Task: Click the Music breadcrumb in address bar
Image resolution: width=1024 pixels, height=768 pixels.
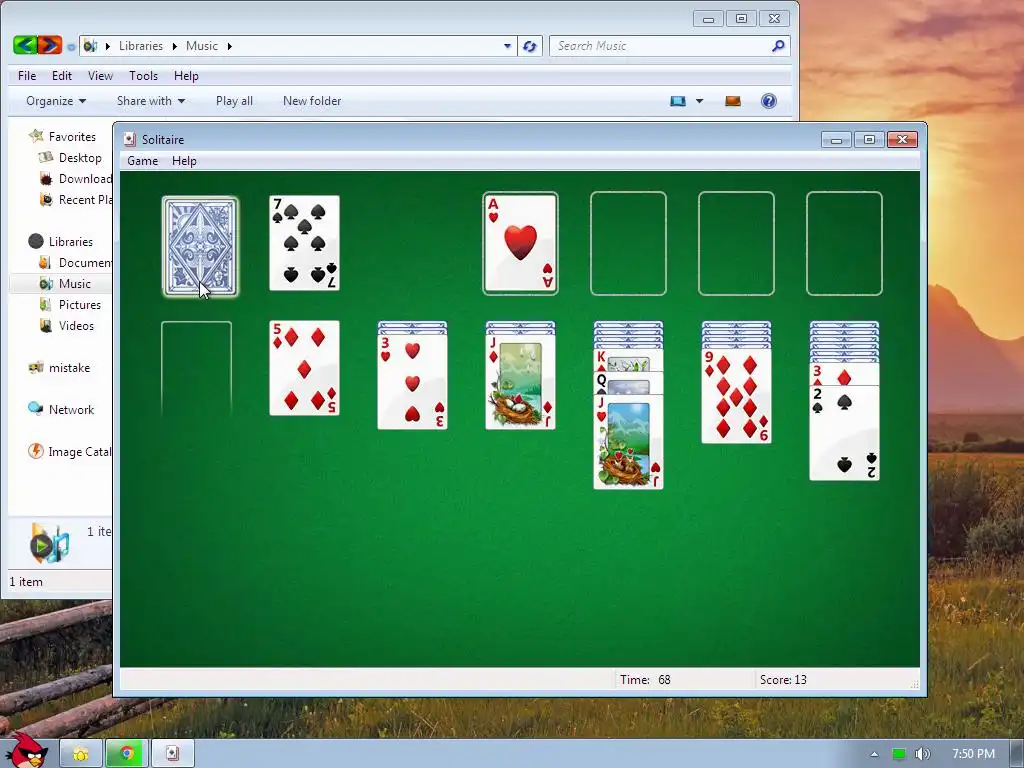Action: point(202,46)
